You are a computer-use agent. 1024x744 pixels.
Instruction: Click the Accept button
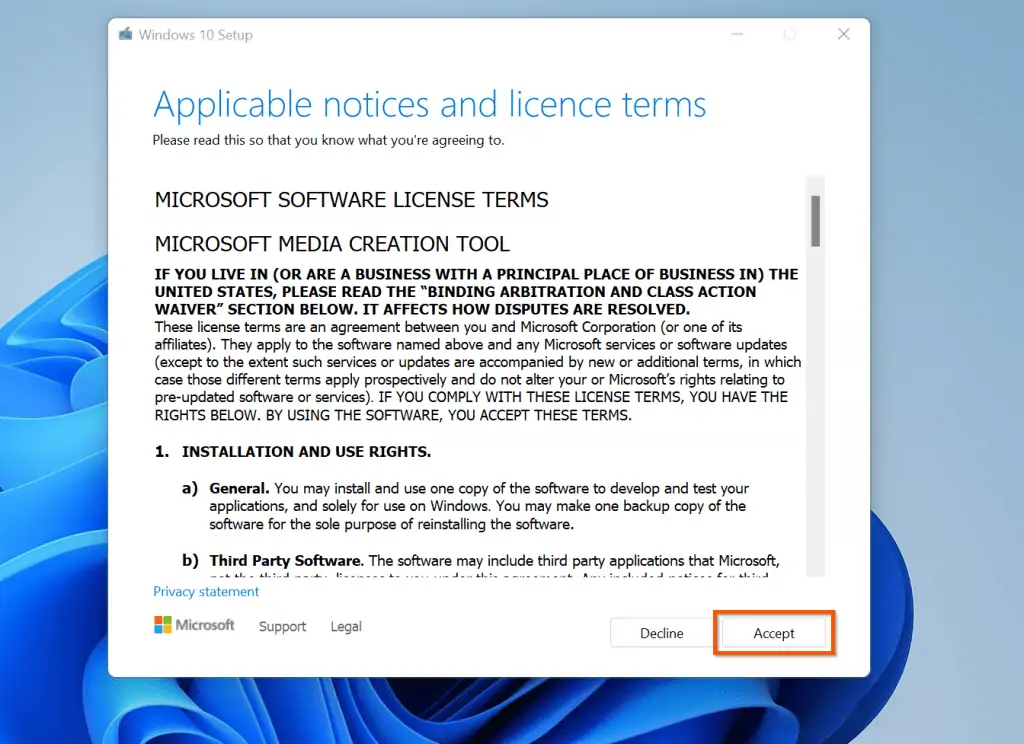pyautogui.click(x=774, y=633)
